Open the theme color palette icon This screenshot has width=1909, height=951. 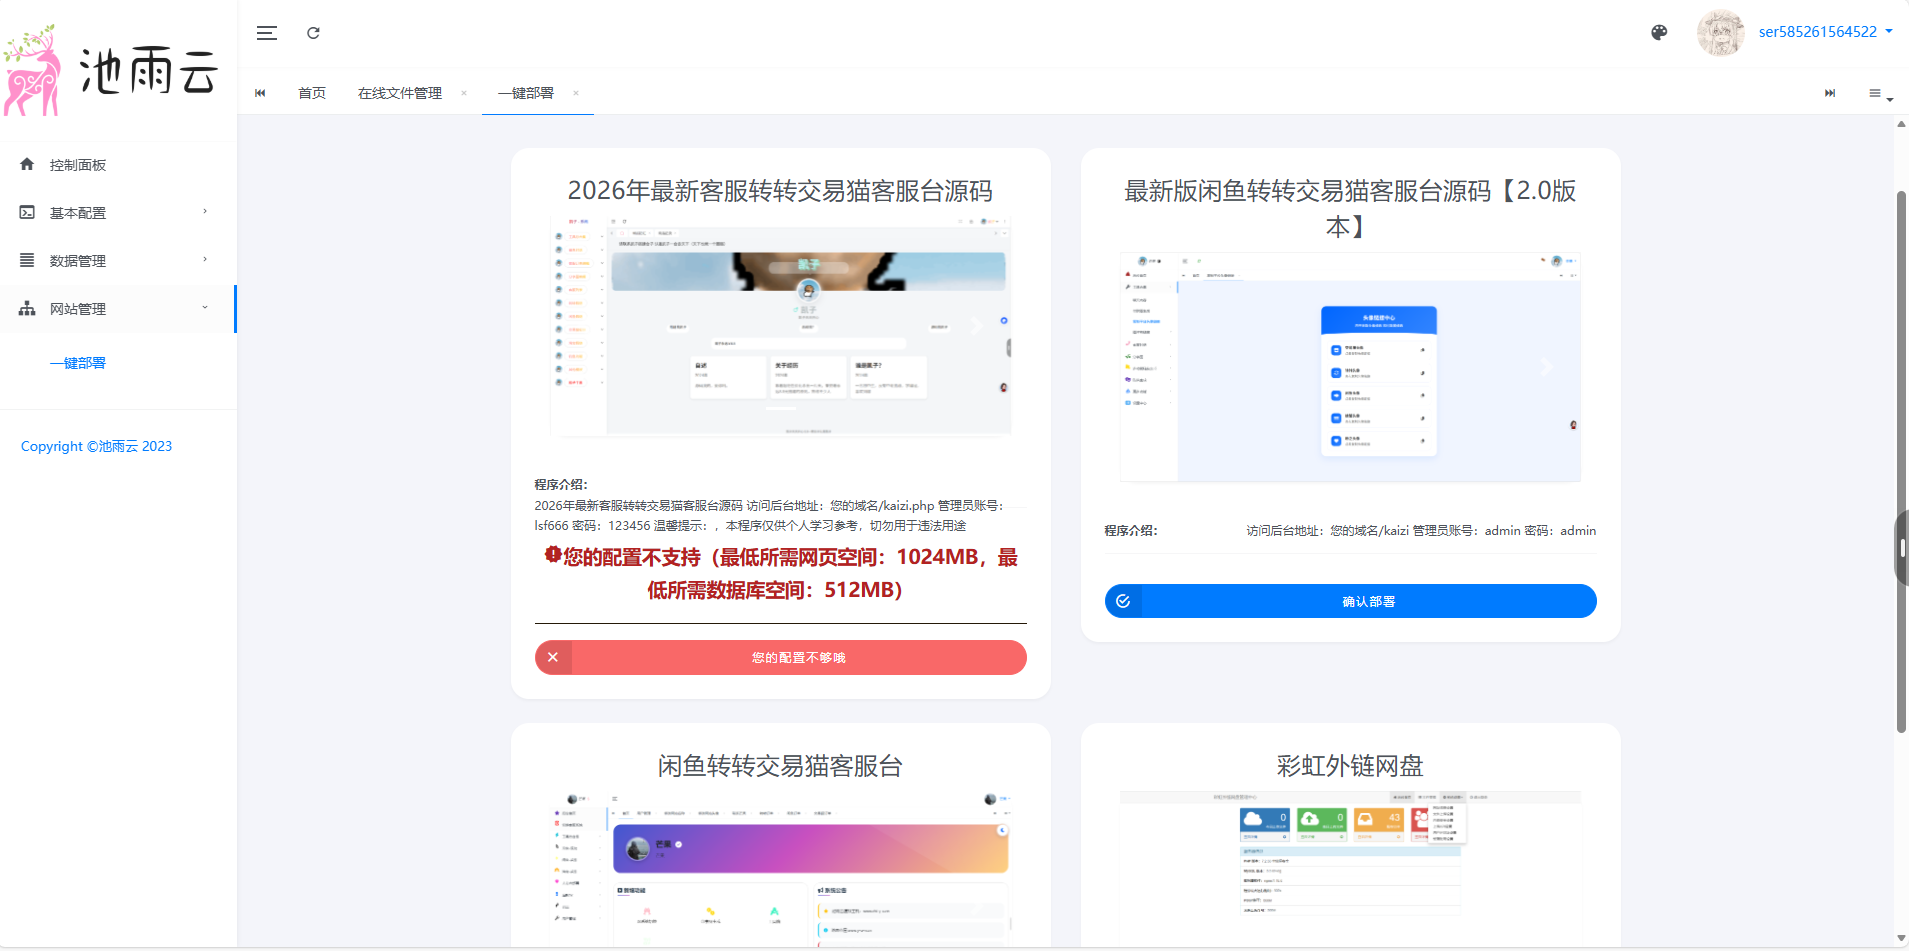click(1659, 32)
